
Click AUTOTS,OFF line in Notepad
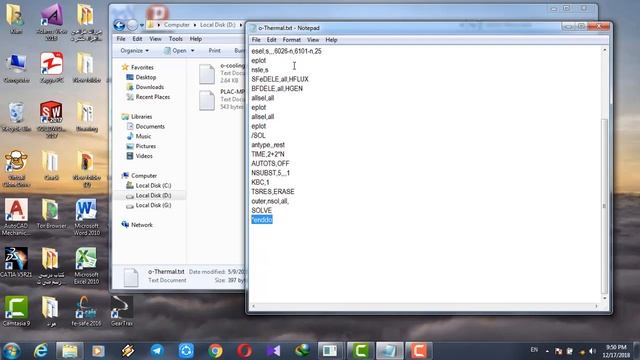click(x=270, y=163)
